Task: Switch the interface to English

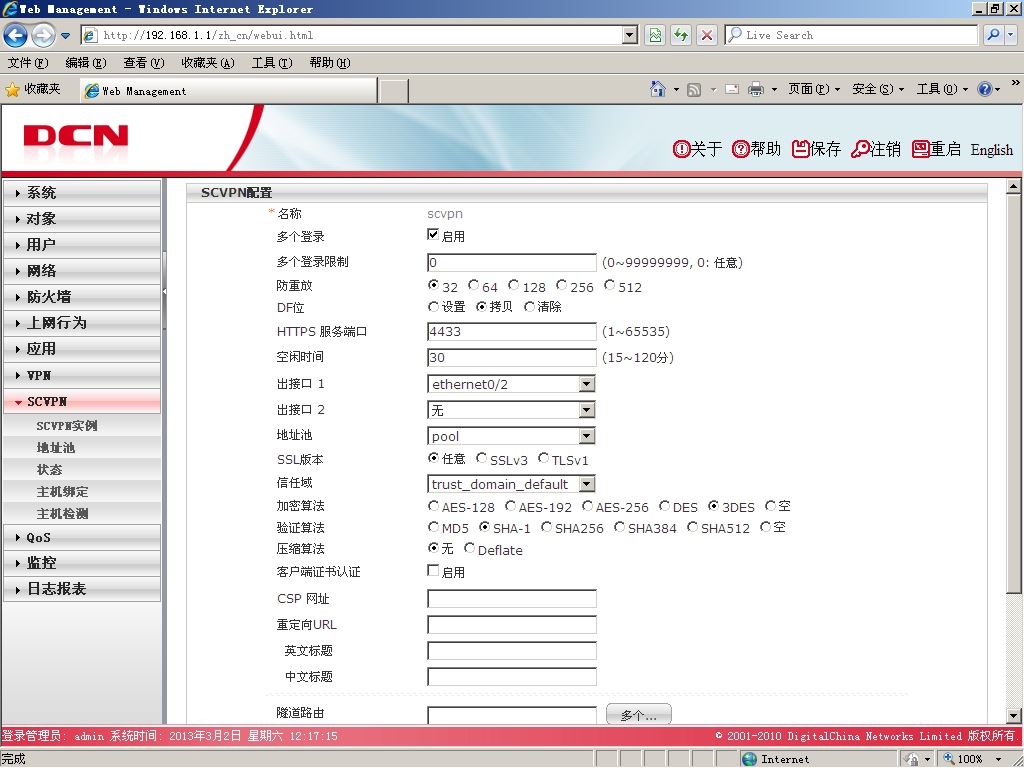Action: (991, 150)
